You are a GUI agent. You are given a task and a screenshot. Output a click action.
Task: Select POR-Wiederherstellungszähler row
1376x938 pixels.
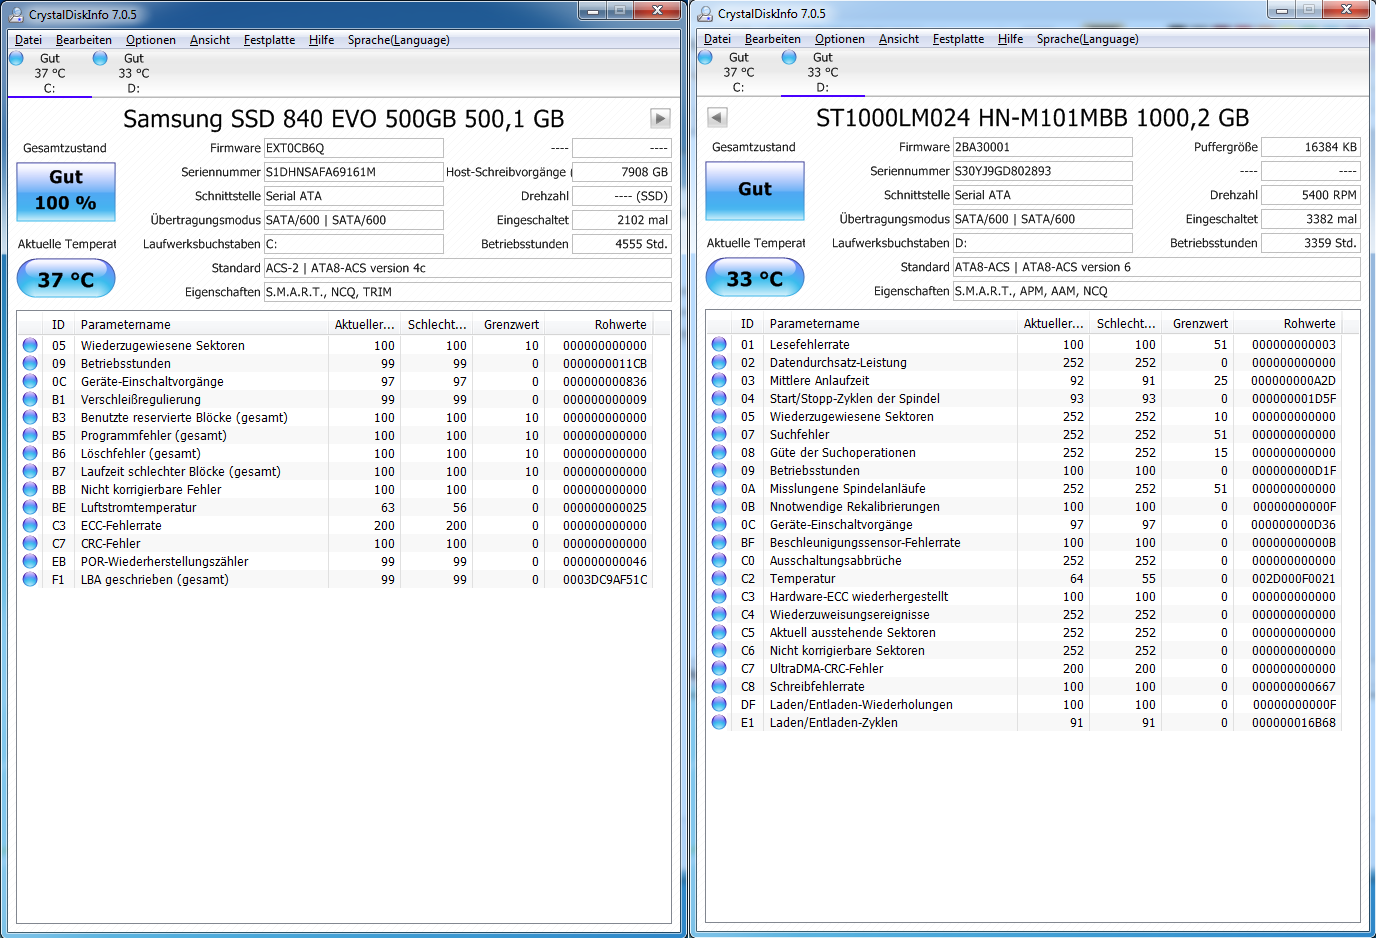point(335,561)
